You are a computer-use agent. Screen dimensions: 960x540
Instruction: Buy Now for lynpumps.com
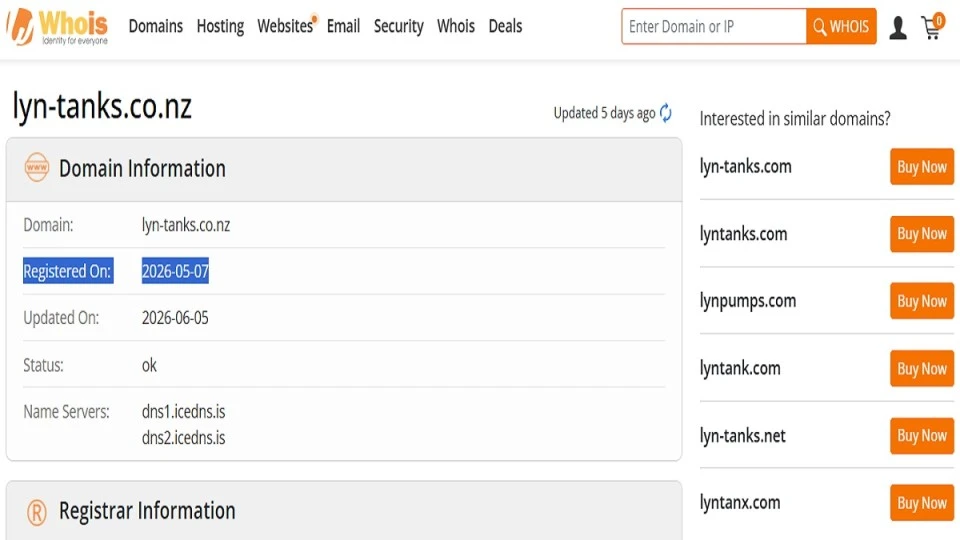[922, 301]
